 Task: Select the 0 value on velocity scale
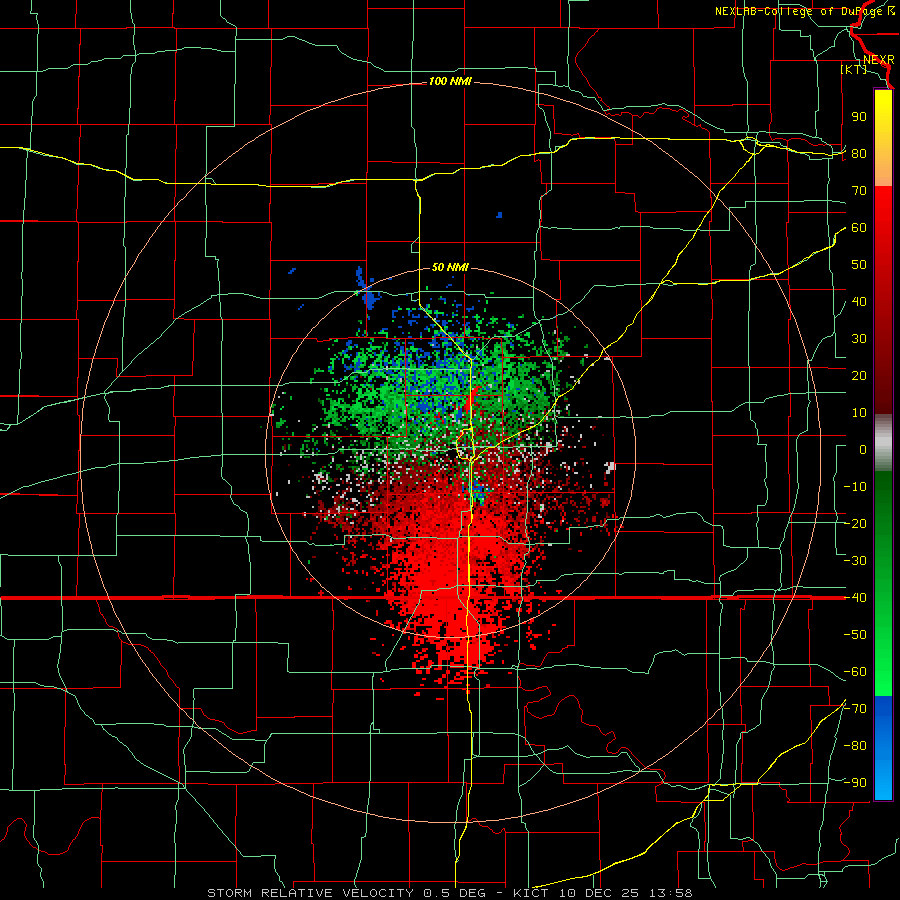click(863, 449)
